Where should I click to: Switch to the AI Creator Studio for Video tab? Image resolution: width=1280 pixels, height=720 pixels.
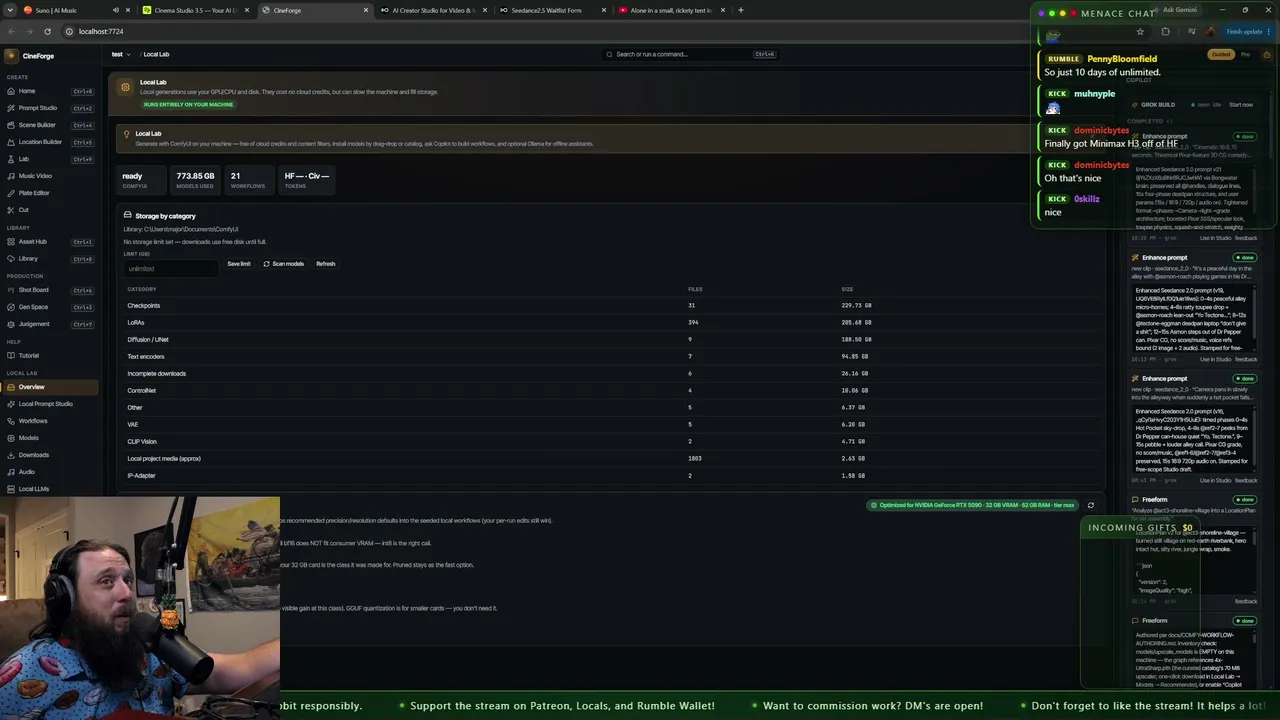(434, 10)
